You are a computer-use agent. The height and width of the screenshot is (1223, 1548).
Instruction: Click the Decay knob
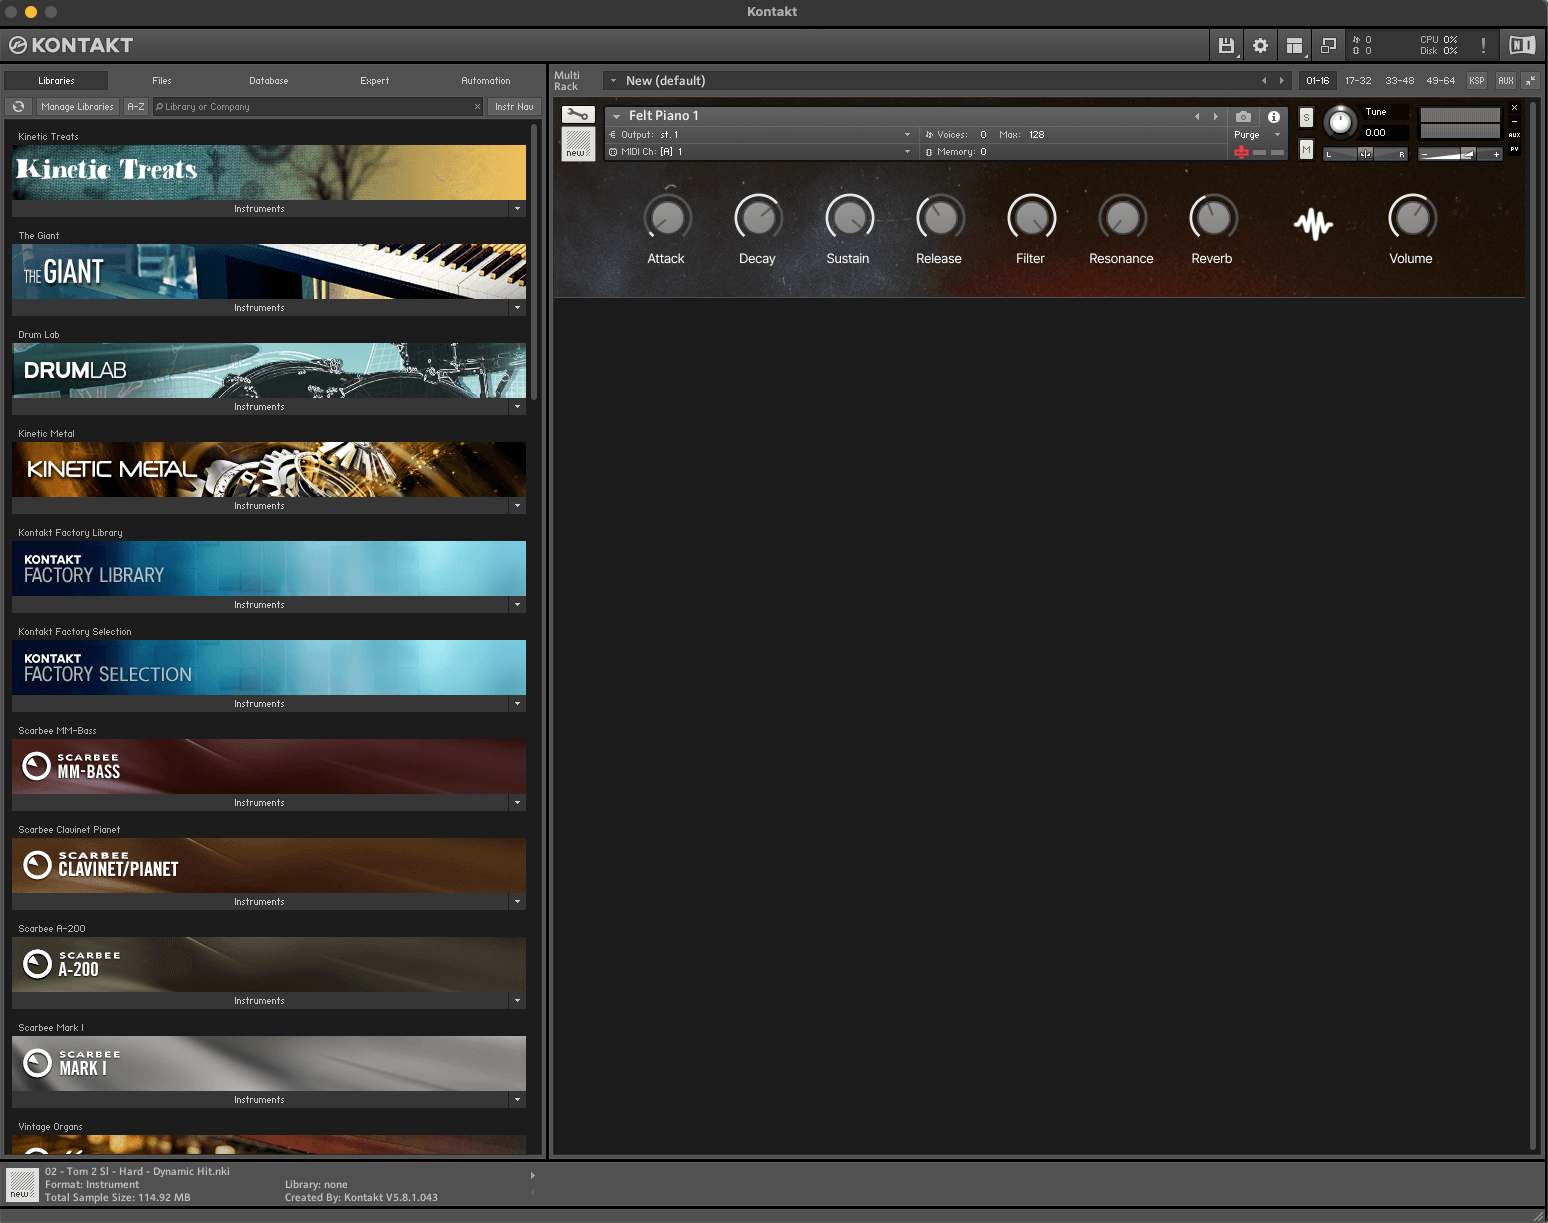[x=758, y=217]
